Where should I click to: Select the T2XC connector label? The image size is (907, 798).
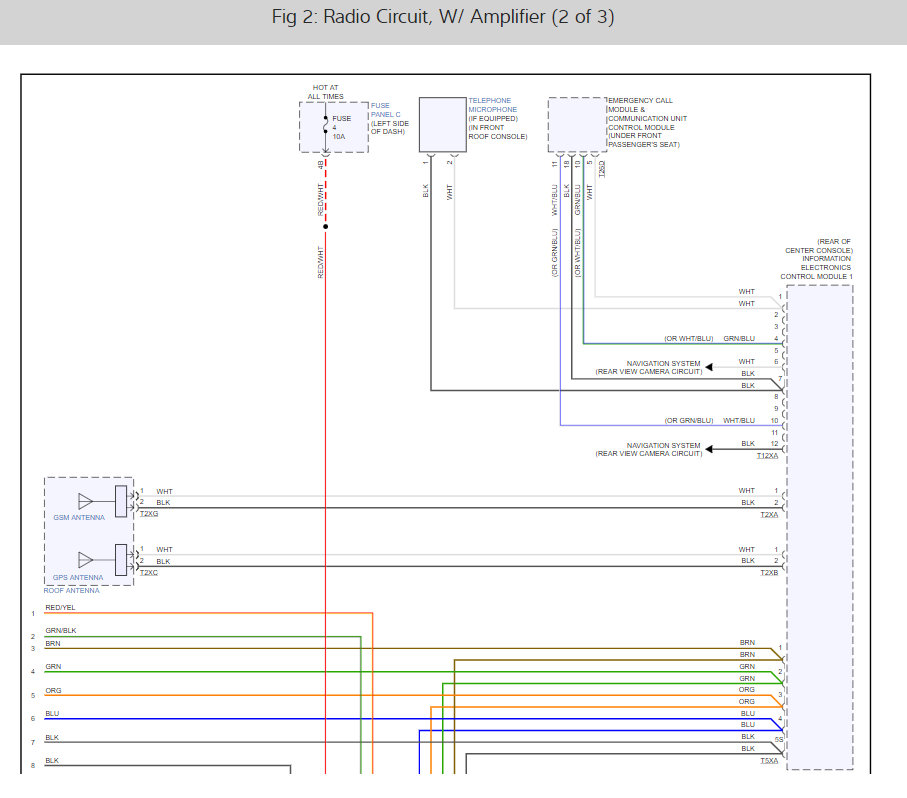pos(148,573)
